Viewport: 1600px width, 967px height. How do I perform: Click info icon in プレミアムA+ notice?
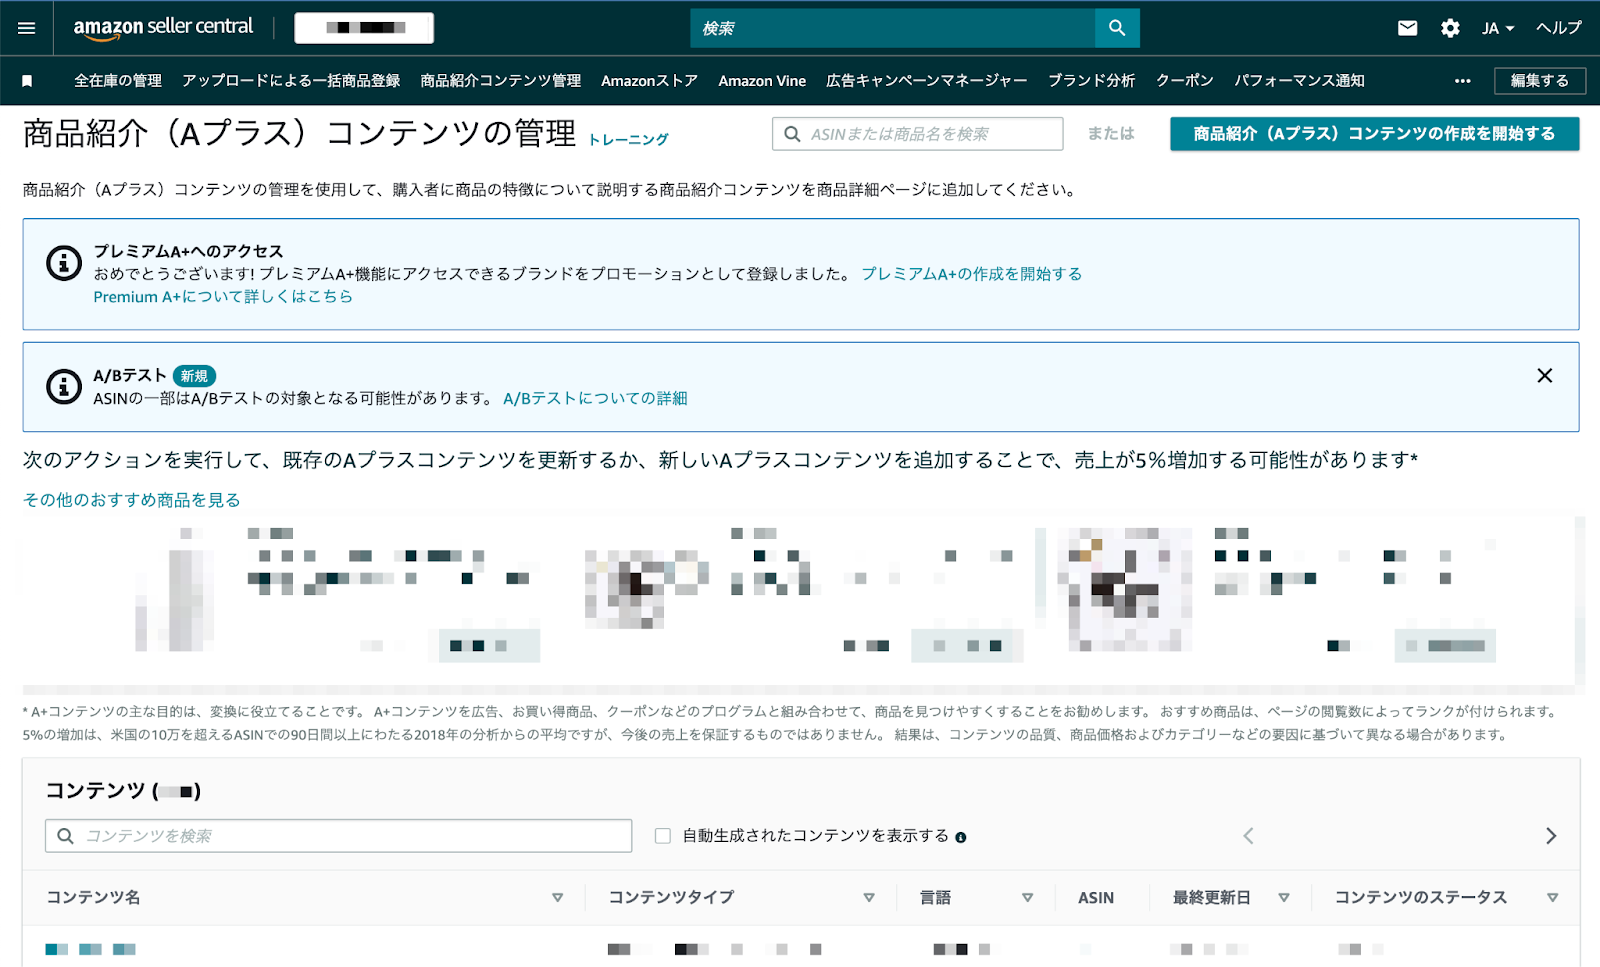click(x=64, y=263)
